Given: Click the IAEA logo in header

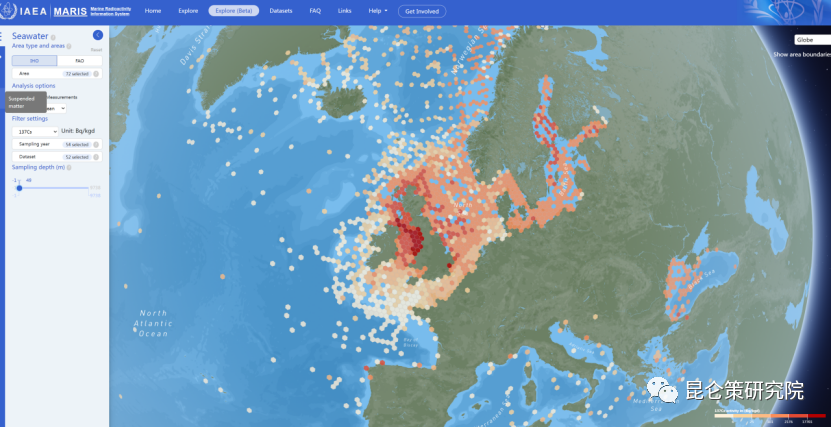Looking at the screenshot, I should (x=32, y=11).
